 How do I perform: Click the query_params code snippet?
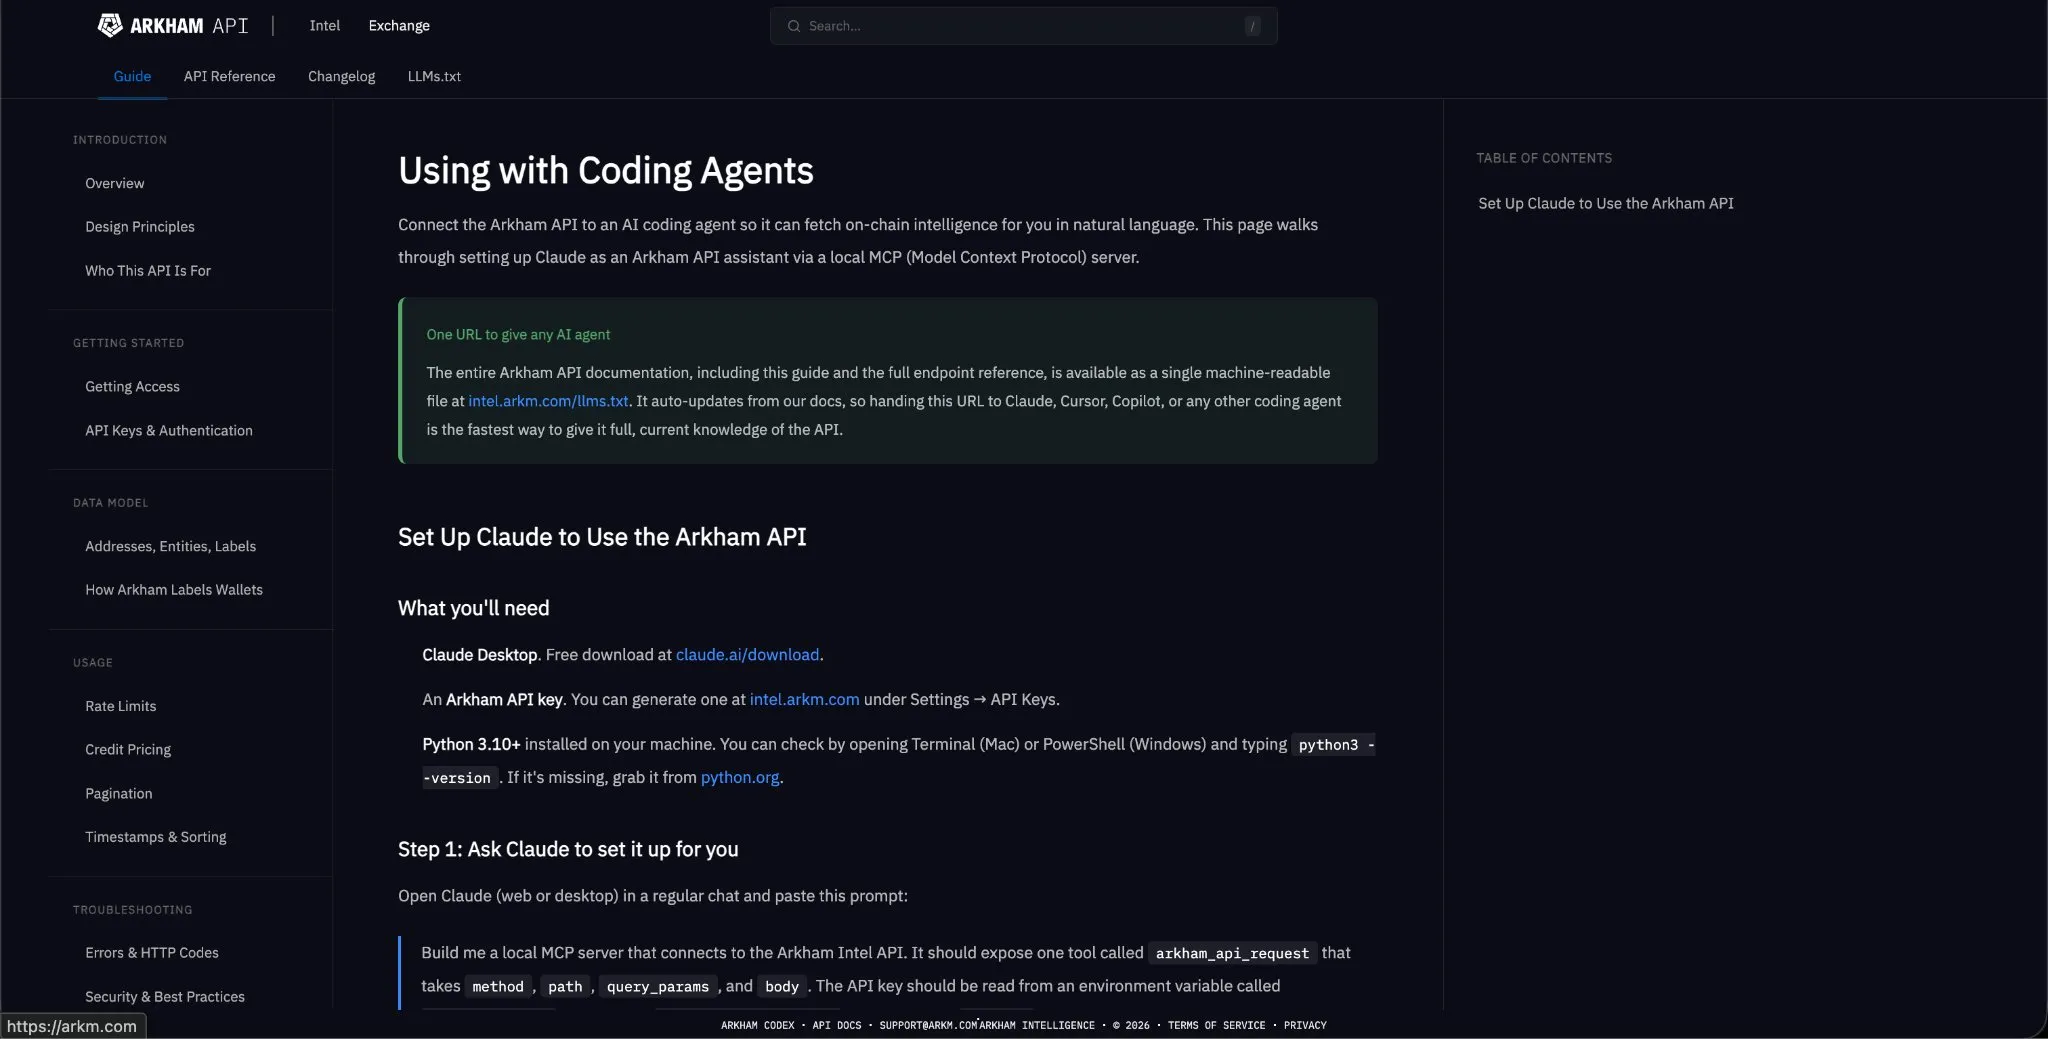[x=658, y=987]
